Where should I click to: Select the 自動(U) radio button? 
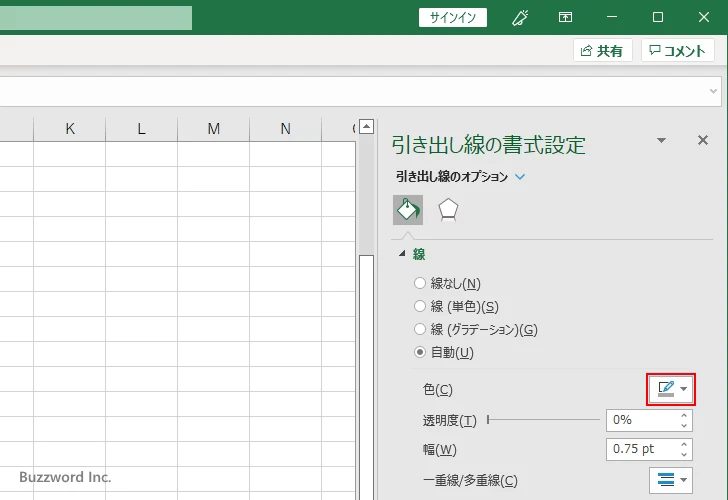coord(420,352)
